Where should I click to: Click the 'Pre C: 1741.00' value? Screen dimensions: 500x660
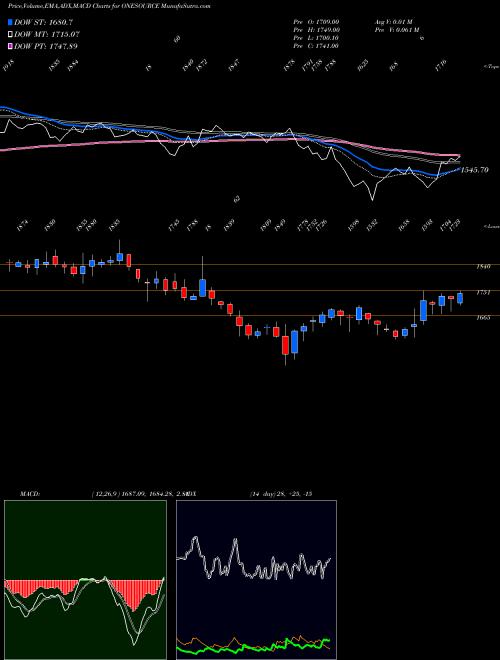coord(316,46)
